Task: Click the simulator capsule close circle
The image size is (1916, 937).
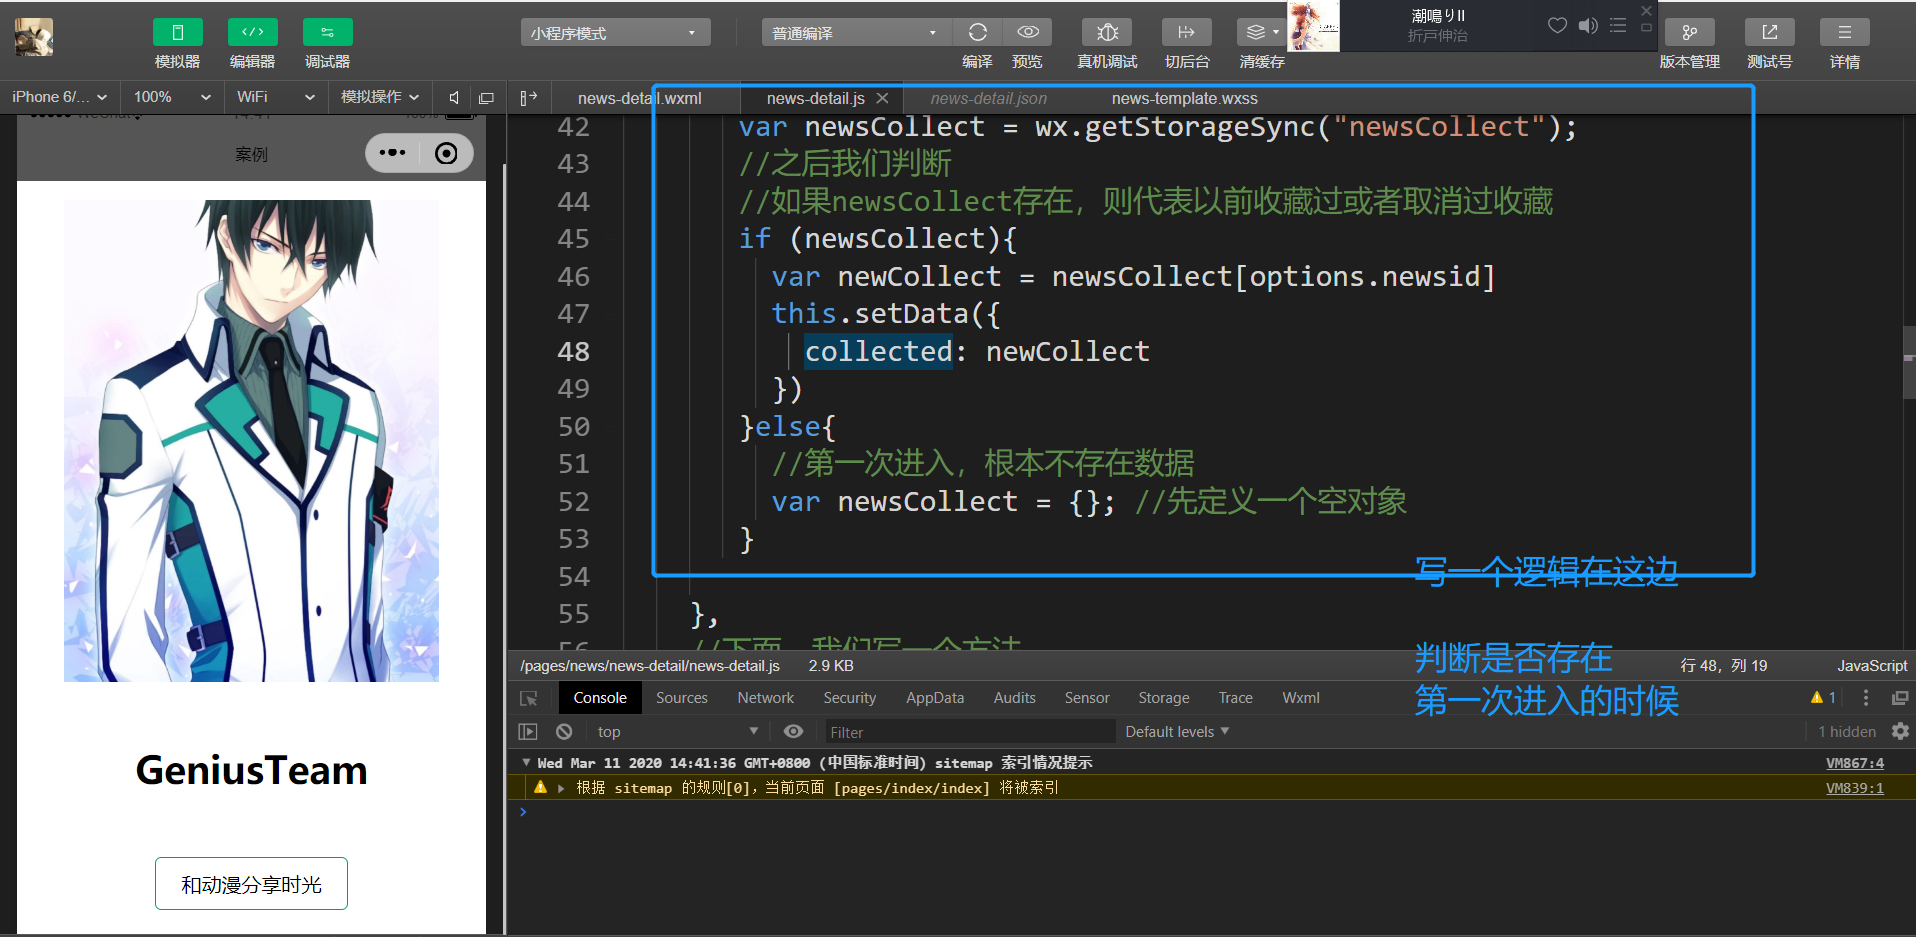Action: 446,153
